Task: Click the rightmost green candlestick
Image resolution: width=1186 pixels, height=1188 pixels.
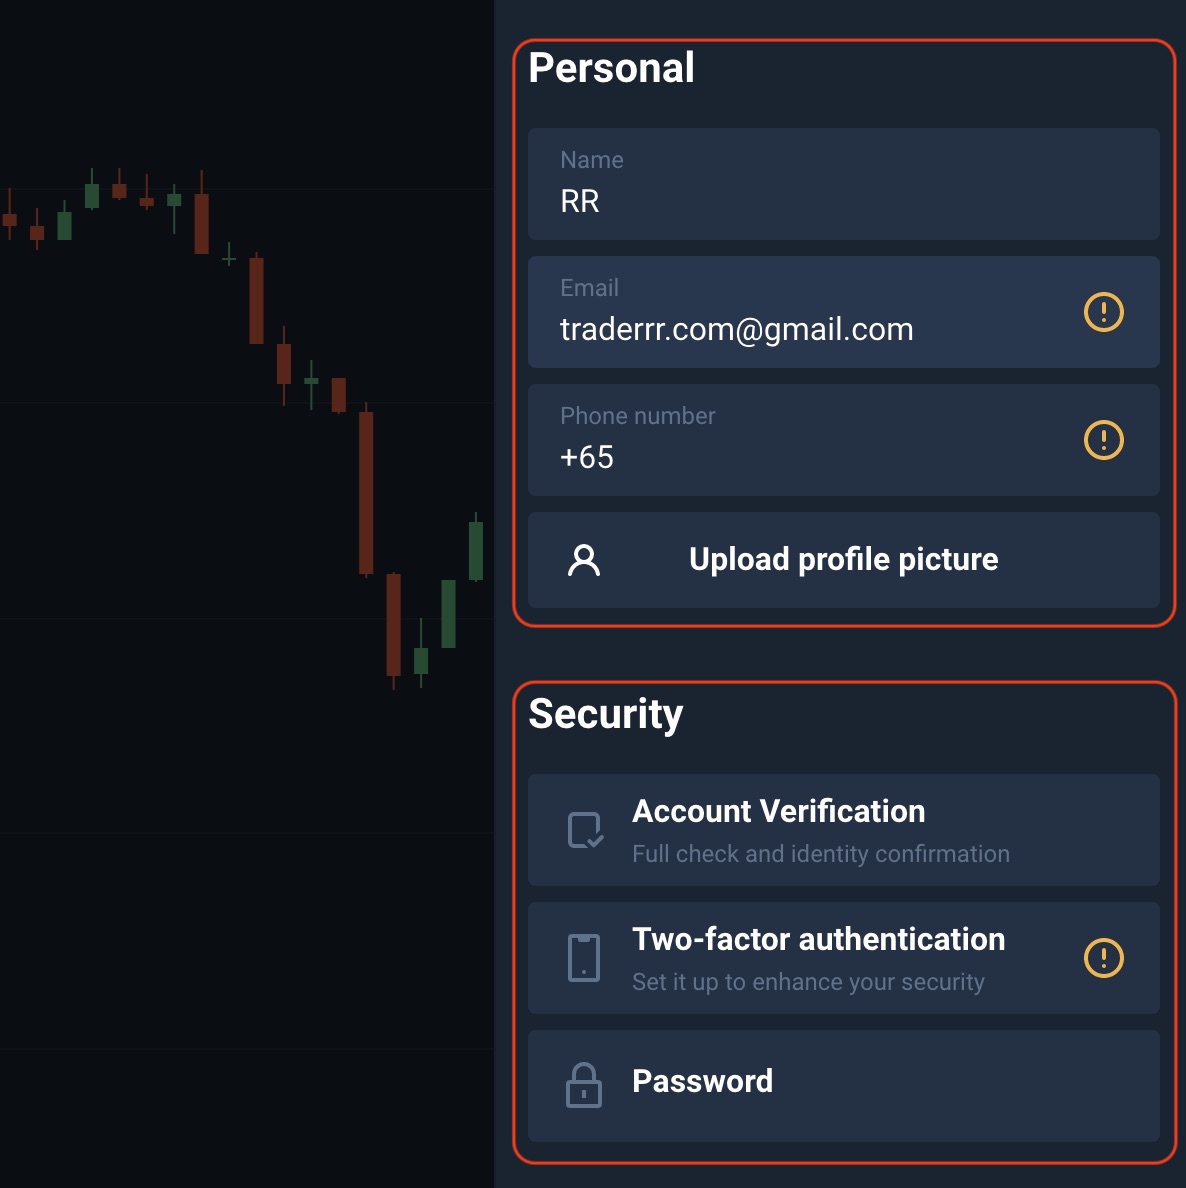Action: point(476,550)
